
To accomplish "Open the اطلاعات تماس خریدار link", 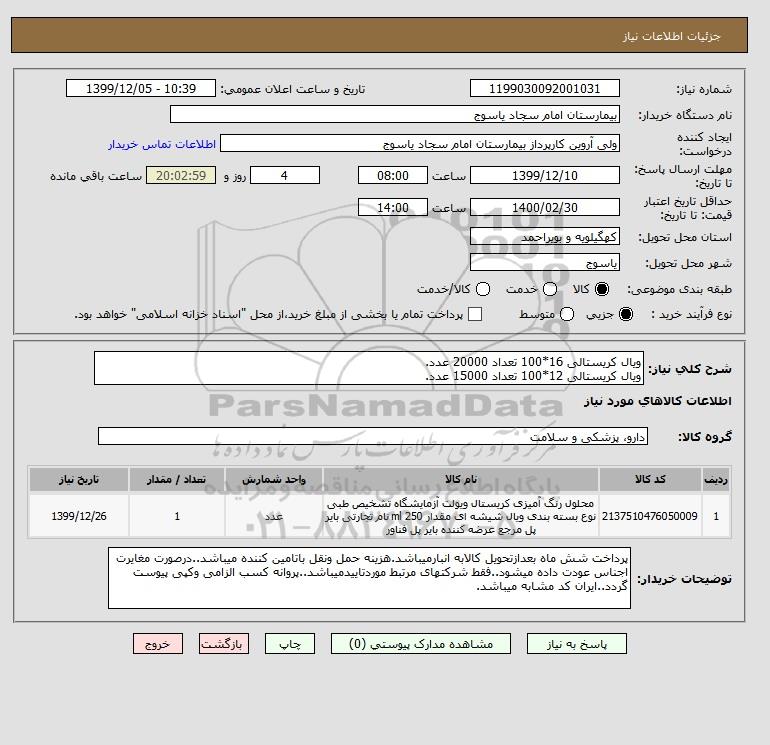I will (162, 144).
